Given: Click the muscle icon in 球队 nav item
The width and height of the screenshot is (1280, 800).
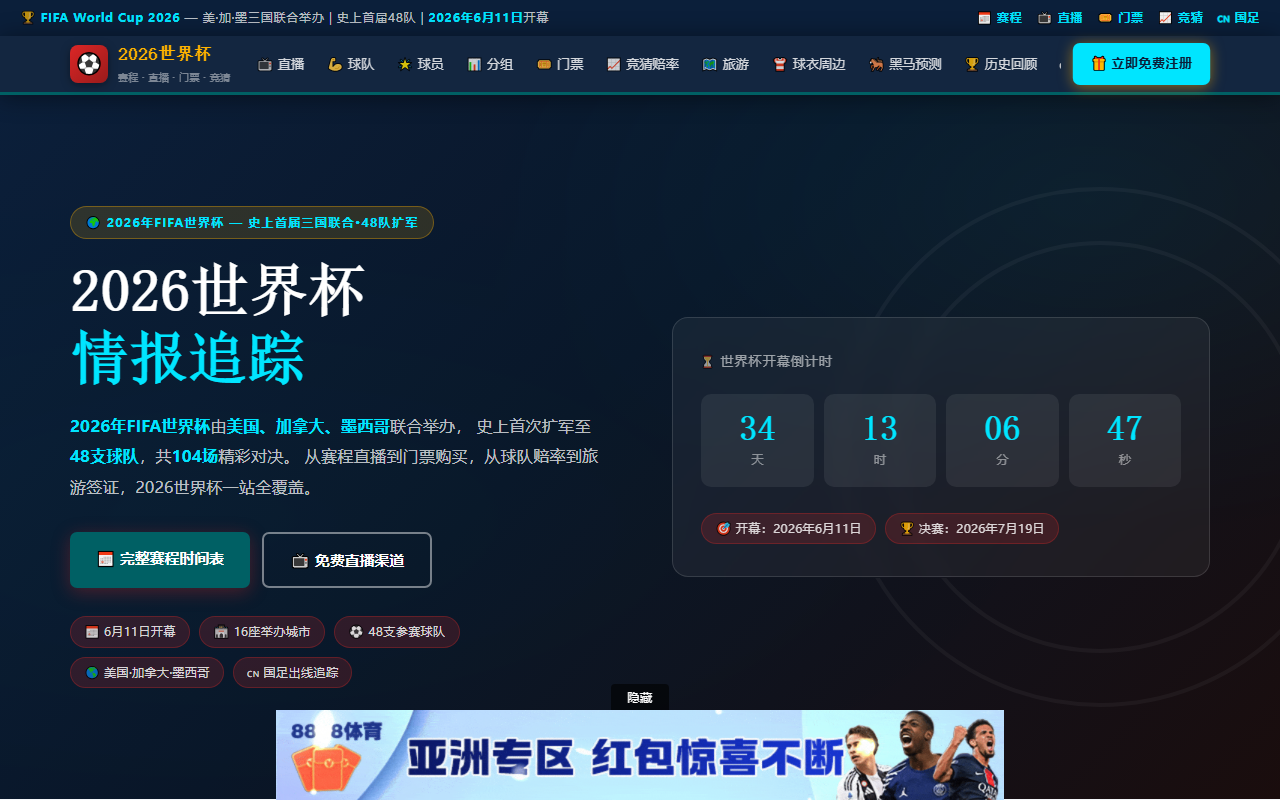Looking at the screenshot, I should click(x=335, y=64).
